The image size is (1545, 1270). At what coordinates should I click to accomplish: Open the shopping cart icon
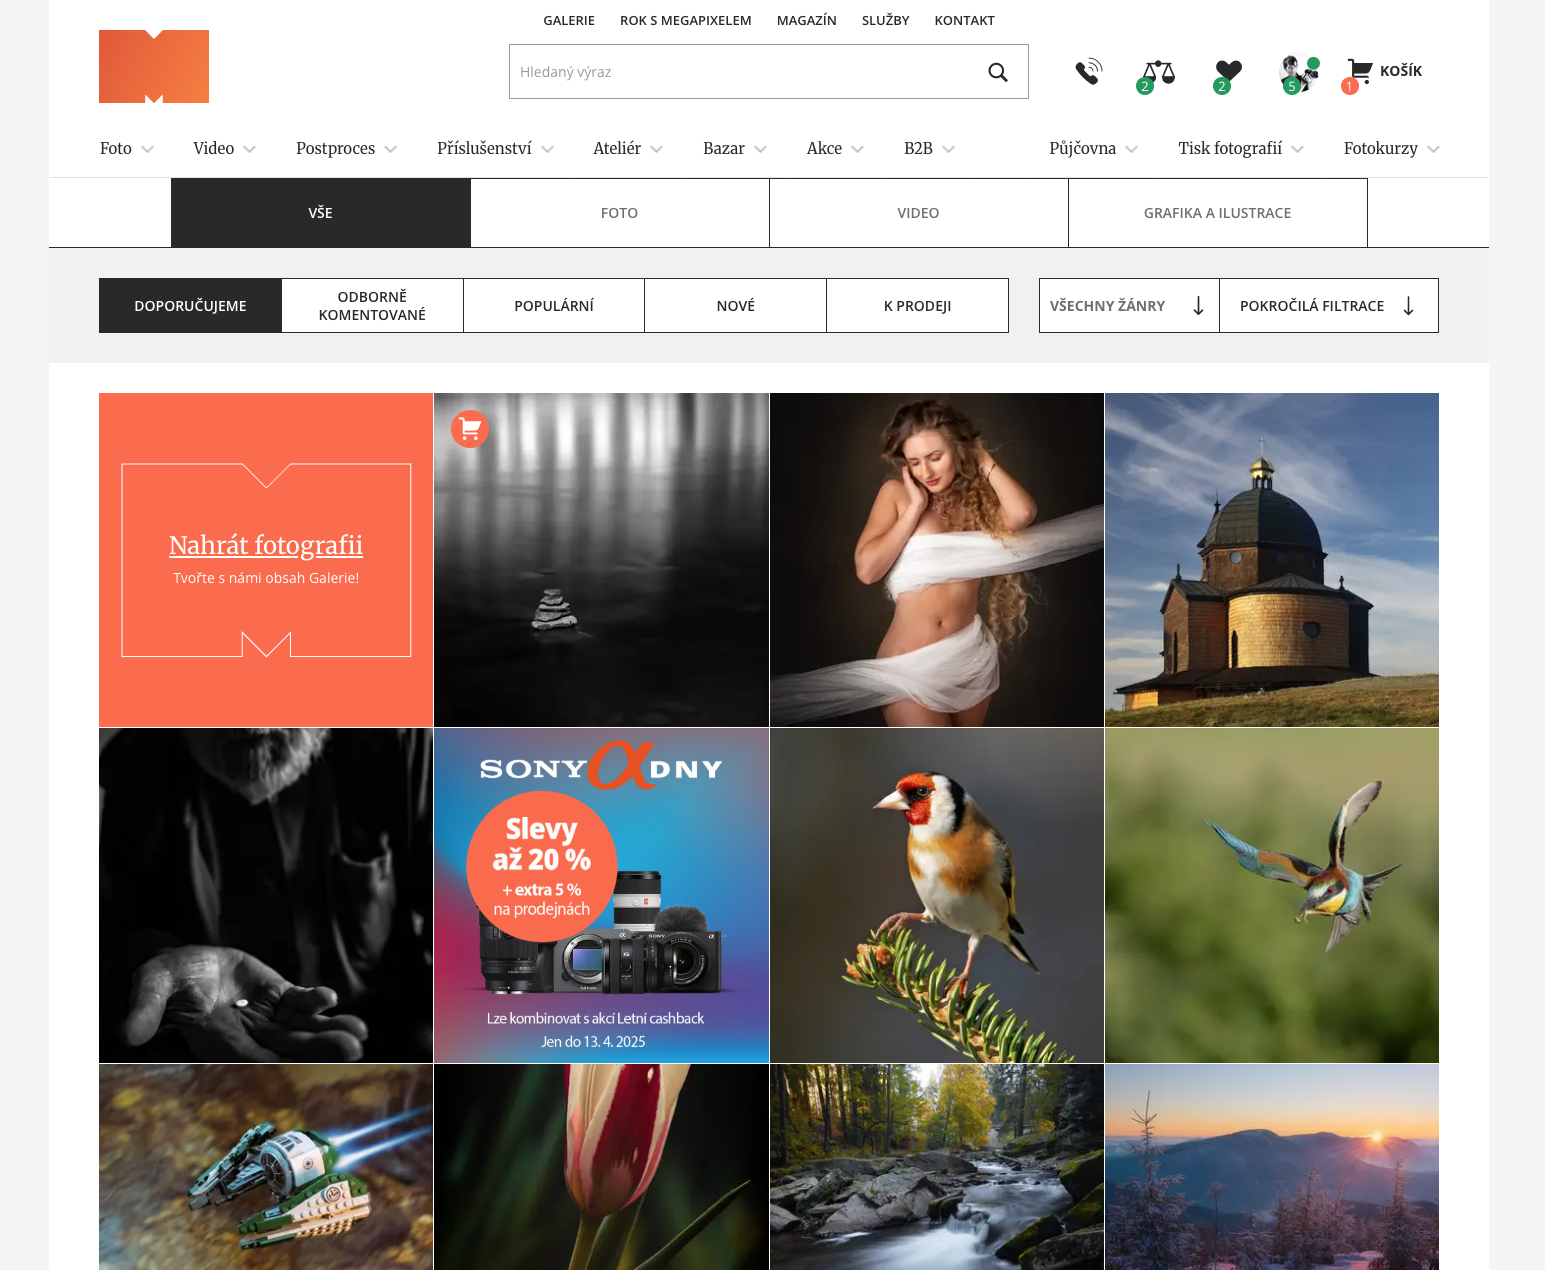1359,71
